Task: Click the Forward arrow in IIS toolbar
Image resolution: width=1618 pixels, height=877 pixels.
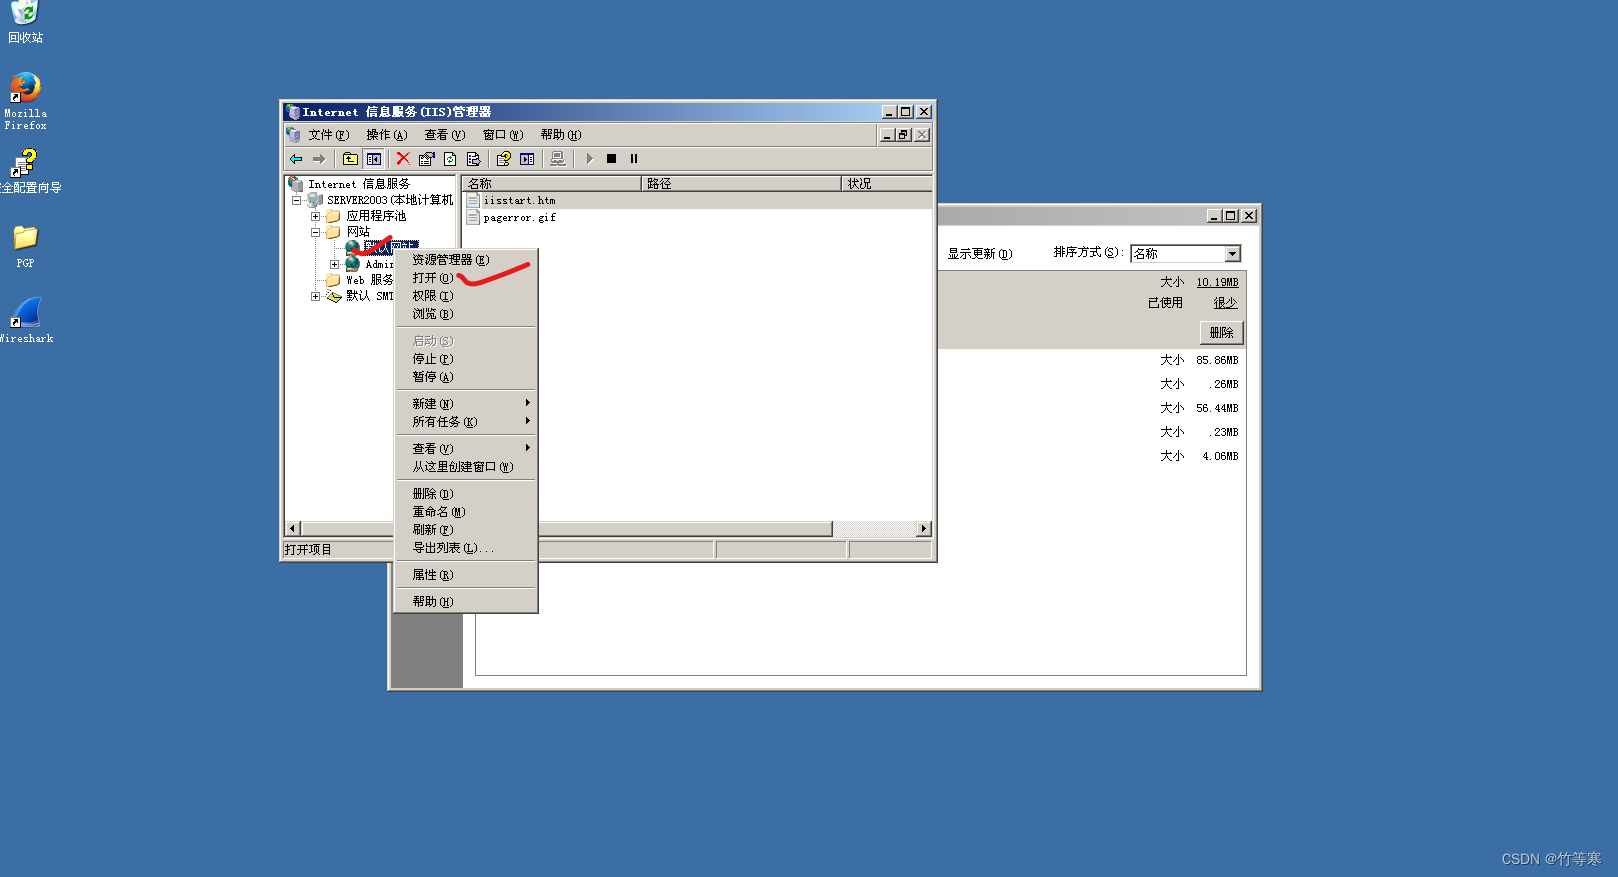Action: pyautogui.click(x=319, y=159)
